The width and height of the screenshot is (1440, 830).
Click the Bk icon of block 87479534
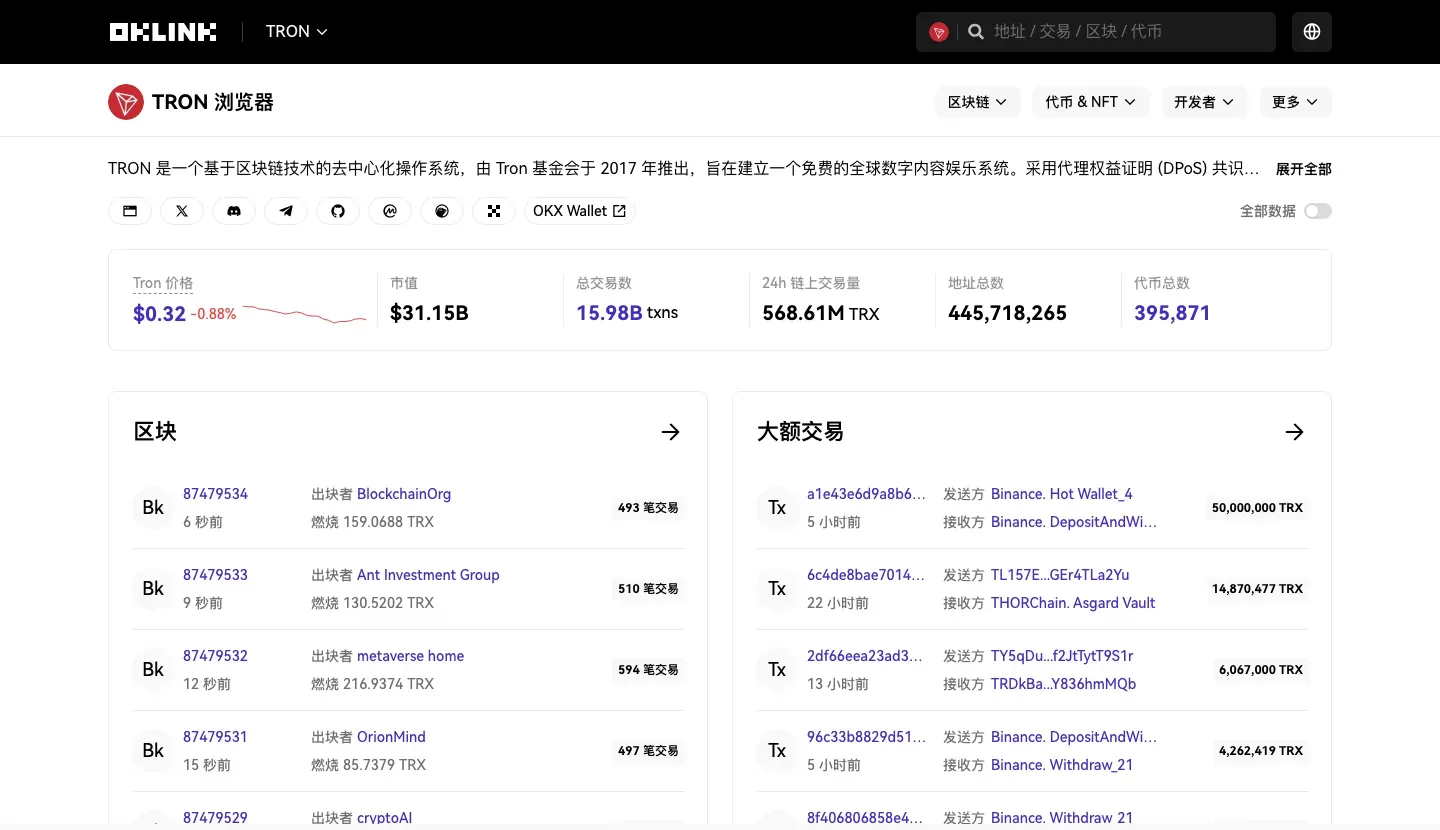[153, 508]
